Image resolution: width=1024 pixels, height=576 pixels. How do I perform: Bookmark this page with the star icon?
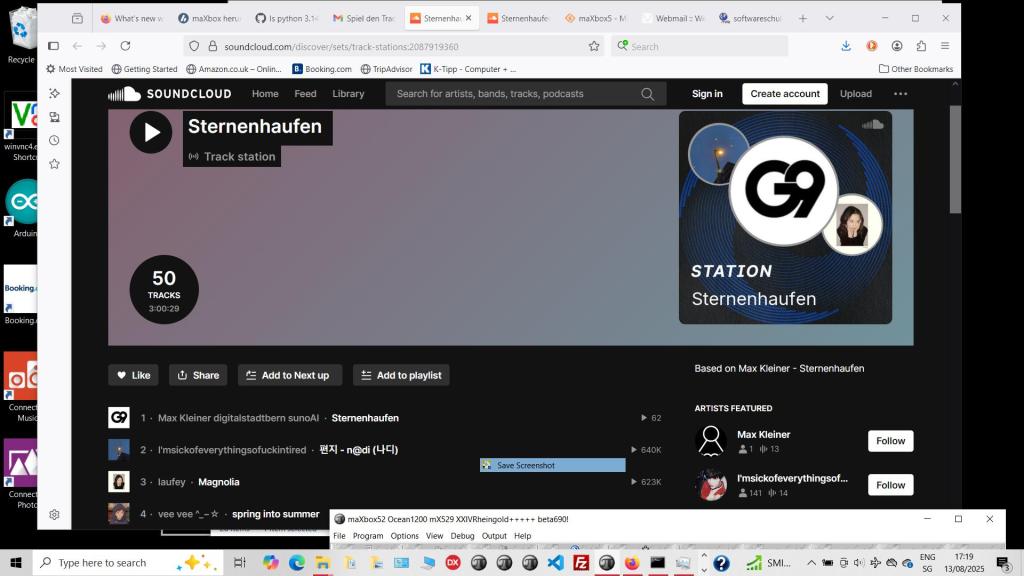(594, 46)
